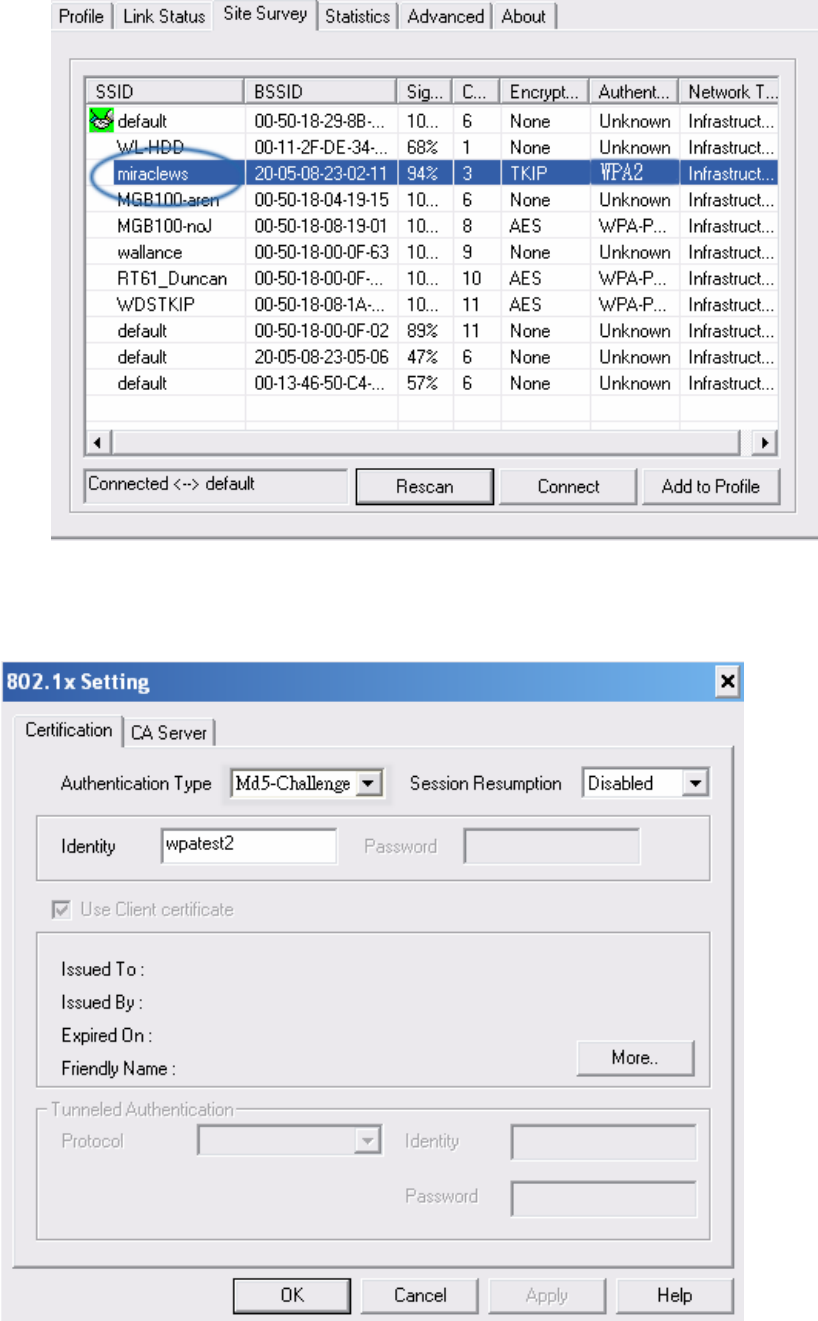
Task: Click the horizontal scrollbar thumb in network list
Action: click(x=425, y=442)
